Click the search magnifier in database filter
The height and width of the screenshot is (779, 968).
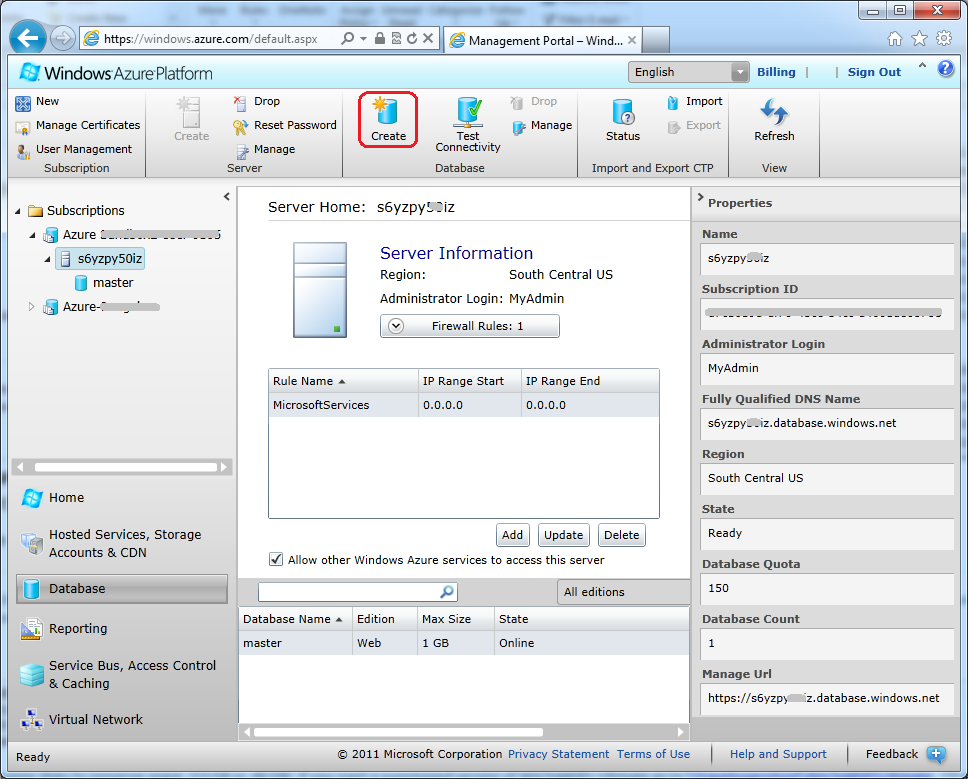[x=446, y=592]
